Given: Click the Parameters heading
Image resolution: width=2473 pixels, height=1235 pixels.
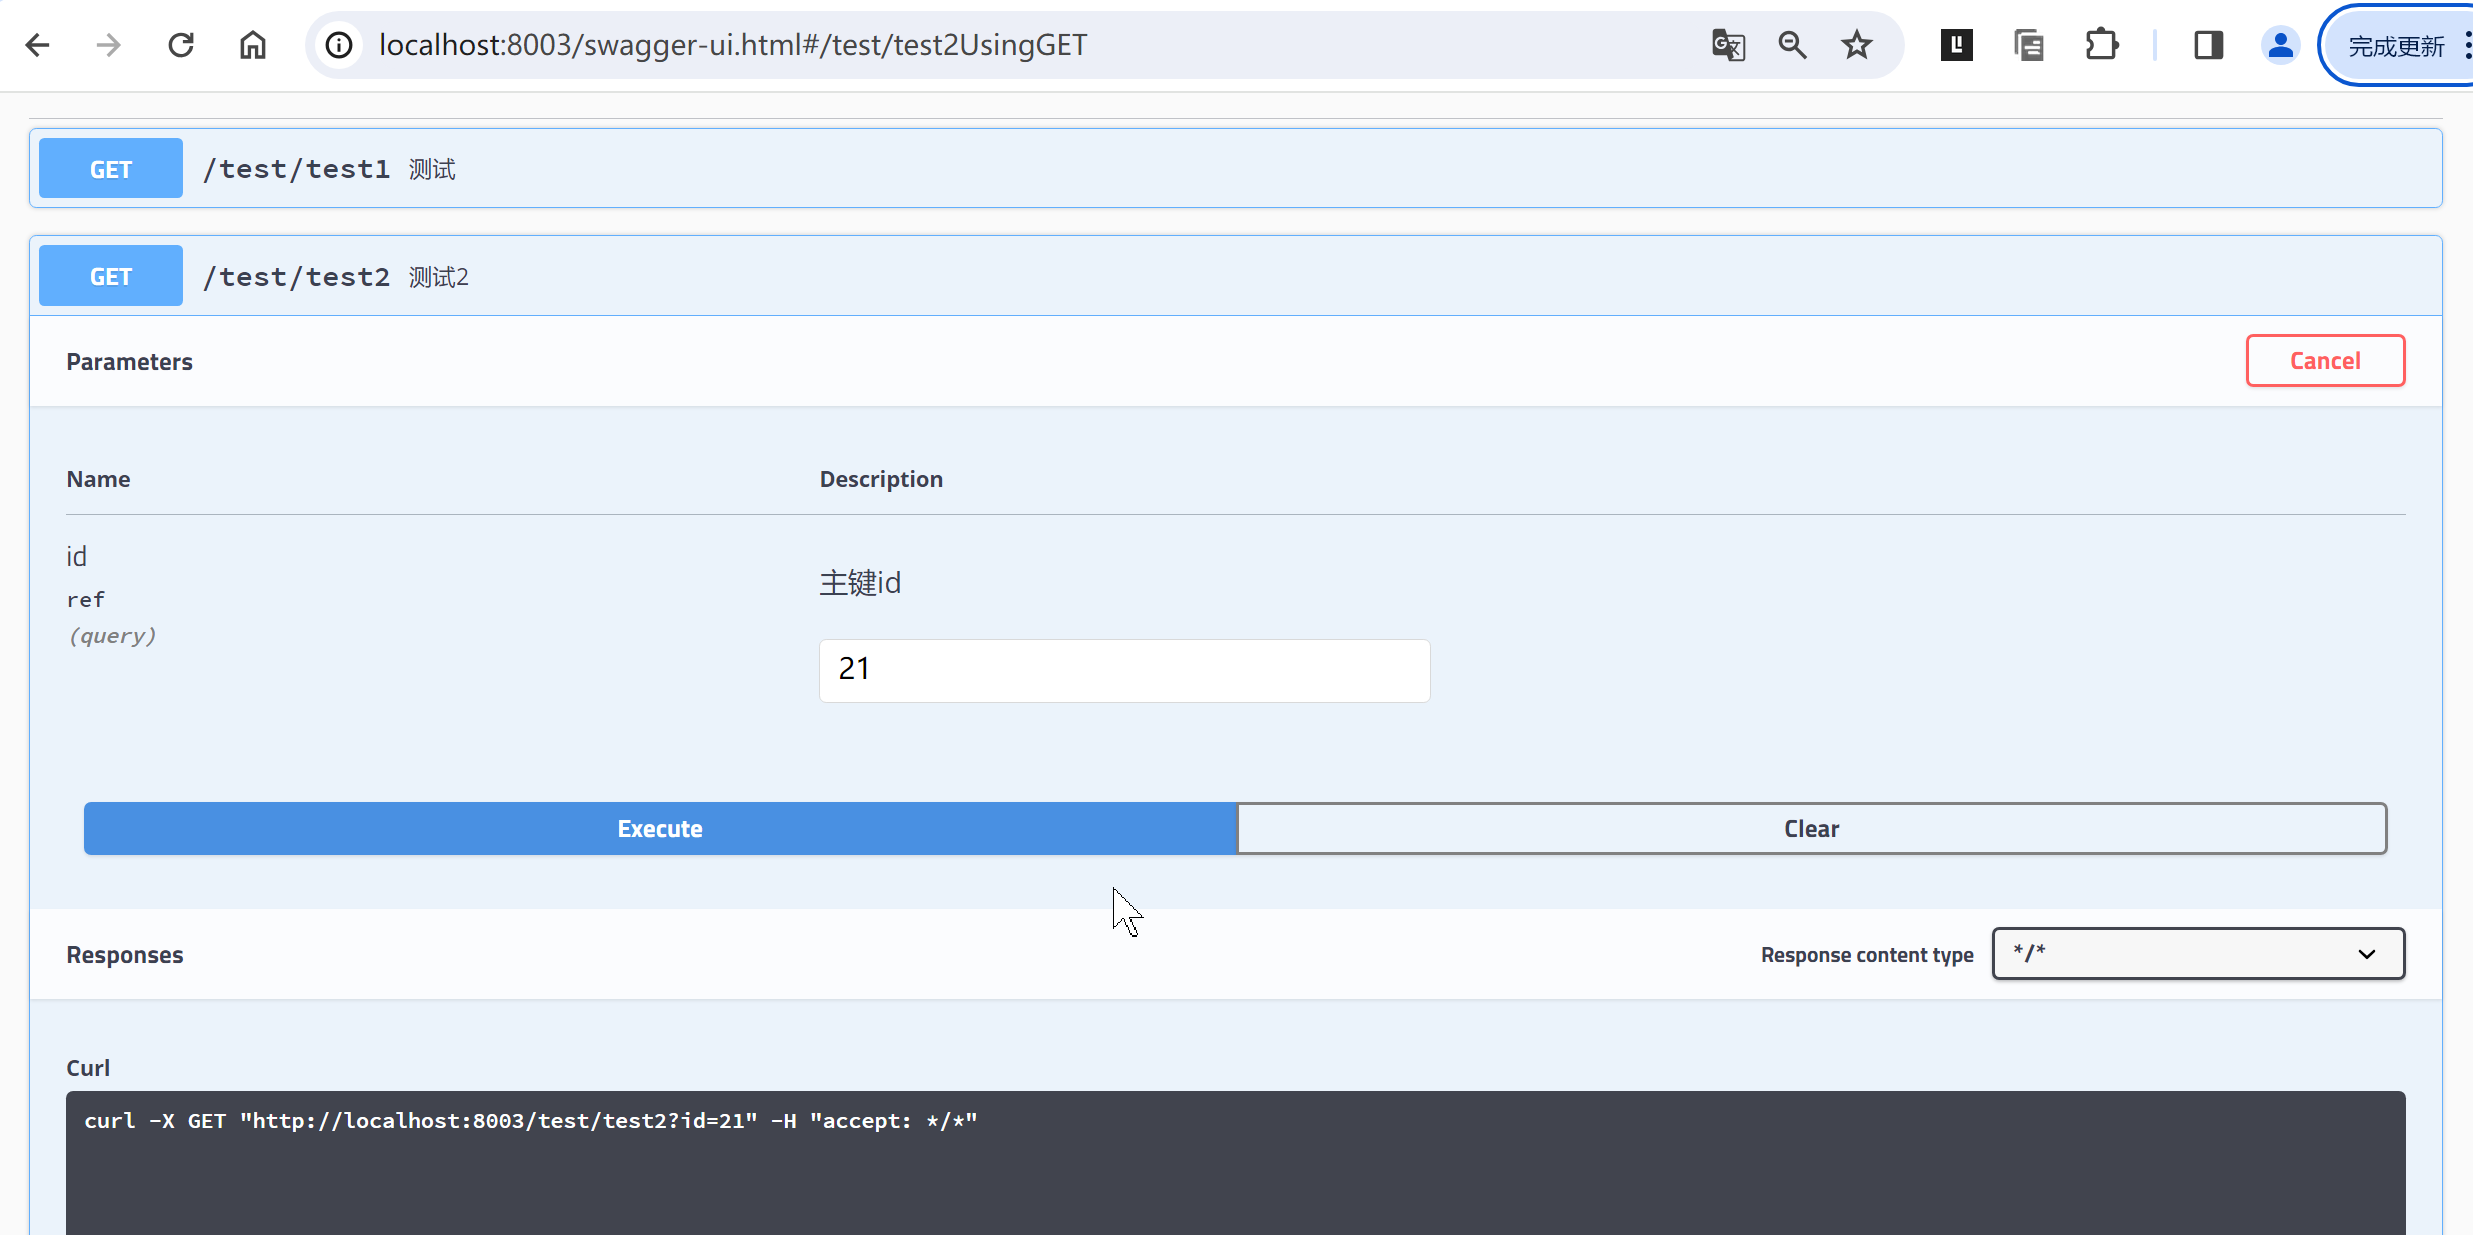Looking at the screenshot, I should click(130, 362).
